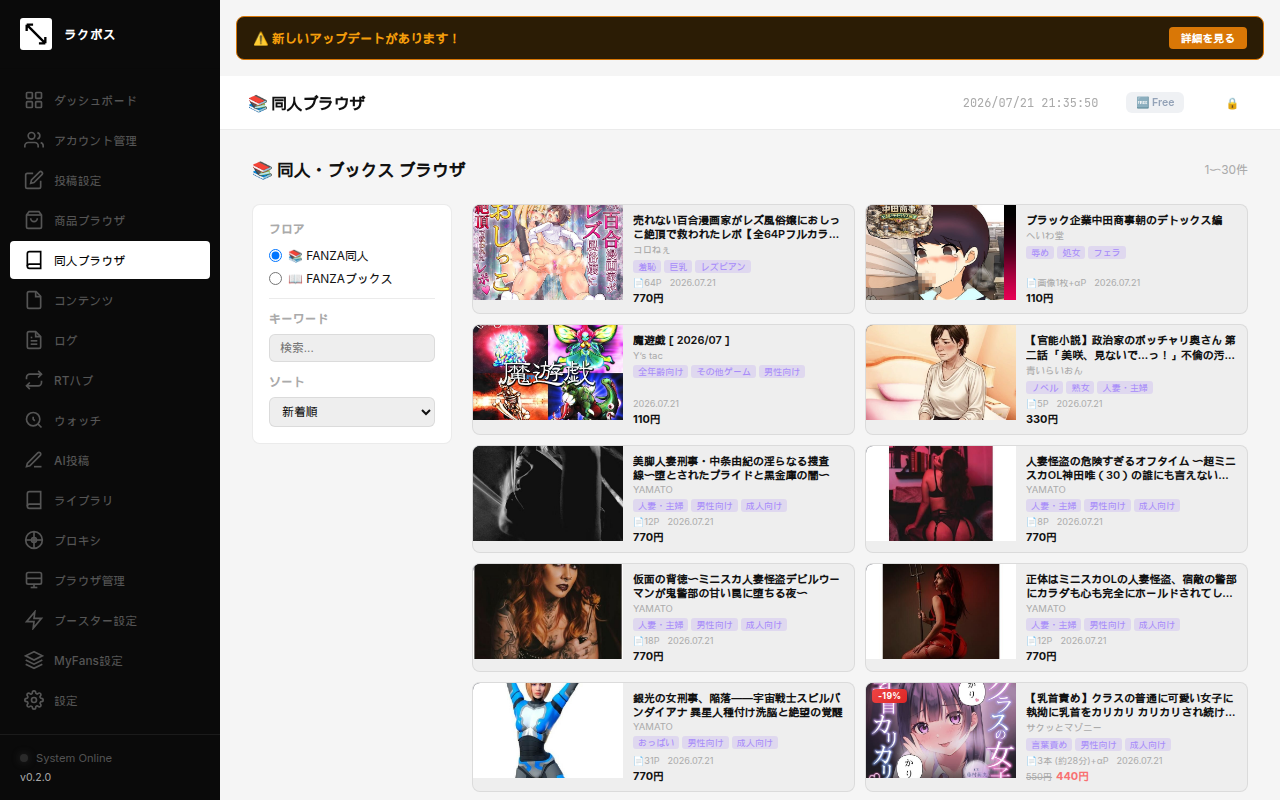Click the Free plan badge
The height and width of the screenshot is (800, 1280).
pyautogui.click(x=1155, y=103)
